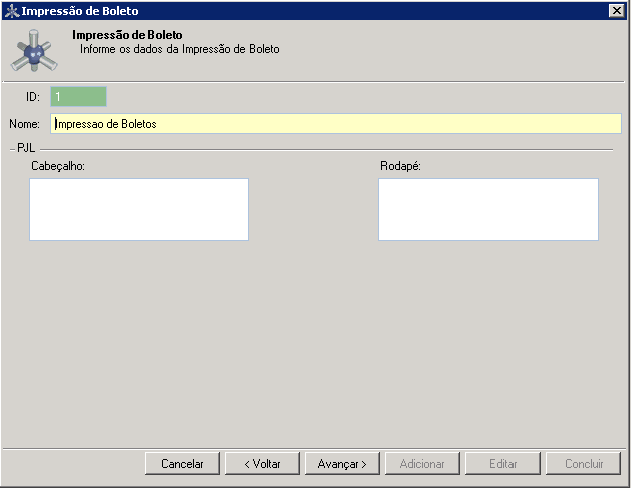Click the Rodapé label
This screenshot has width=631, height=488.
tap(400, 166)
